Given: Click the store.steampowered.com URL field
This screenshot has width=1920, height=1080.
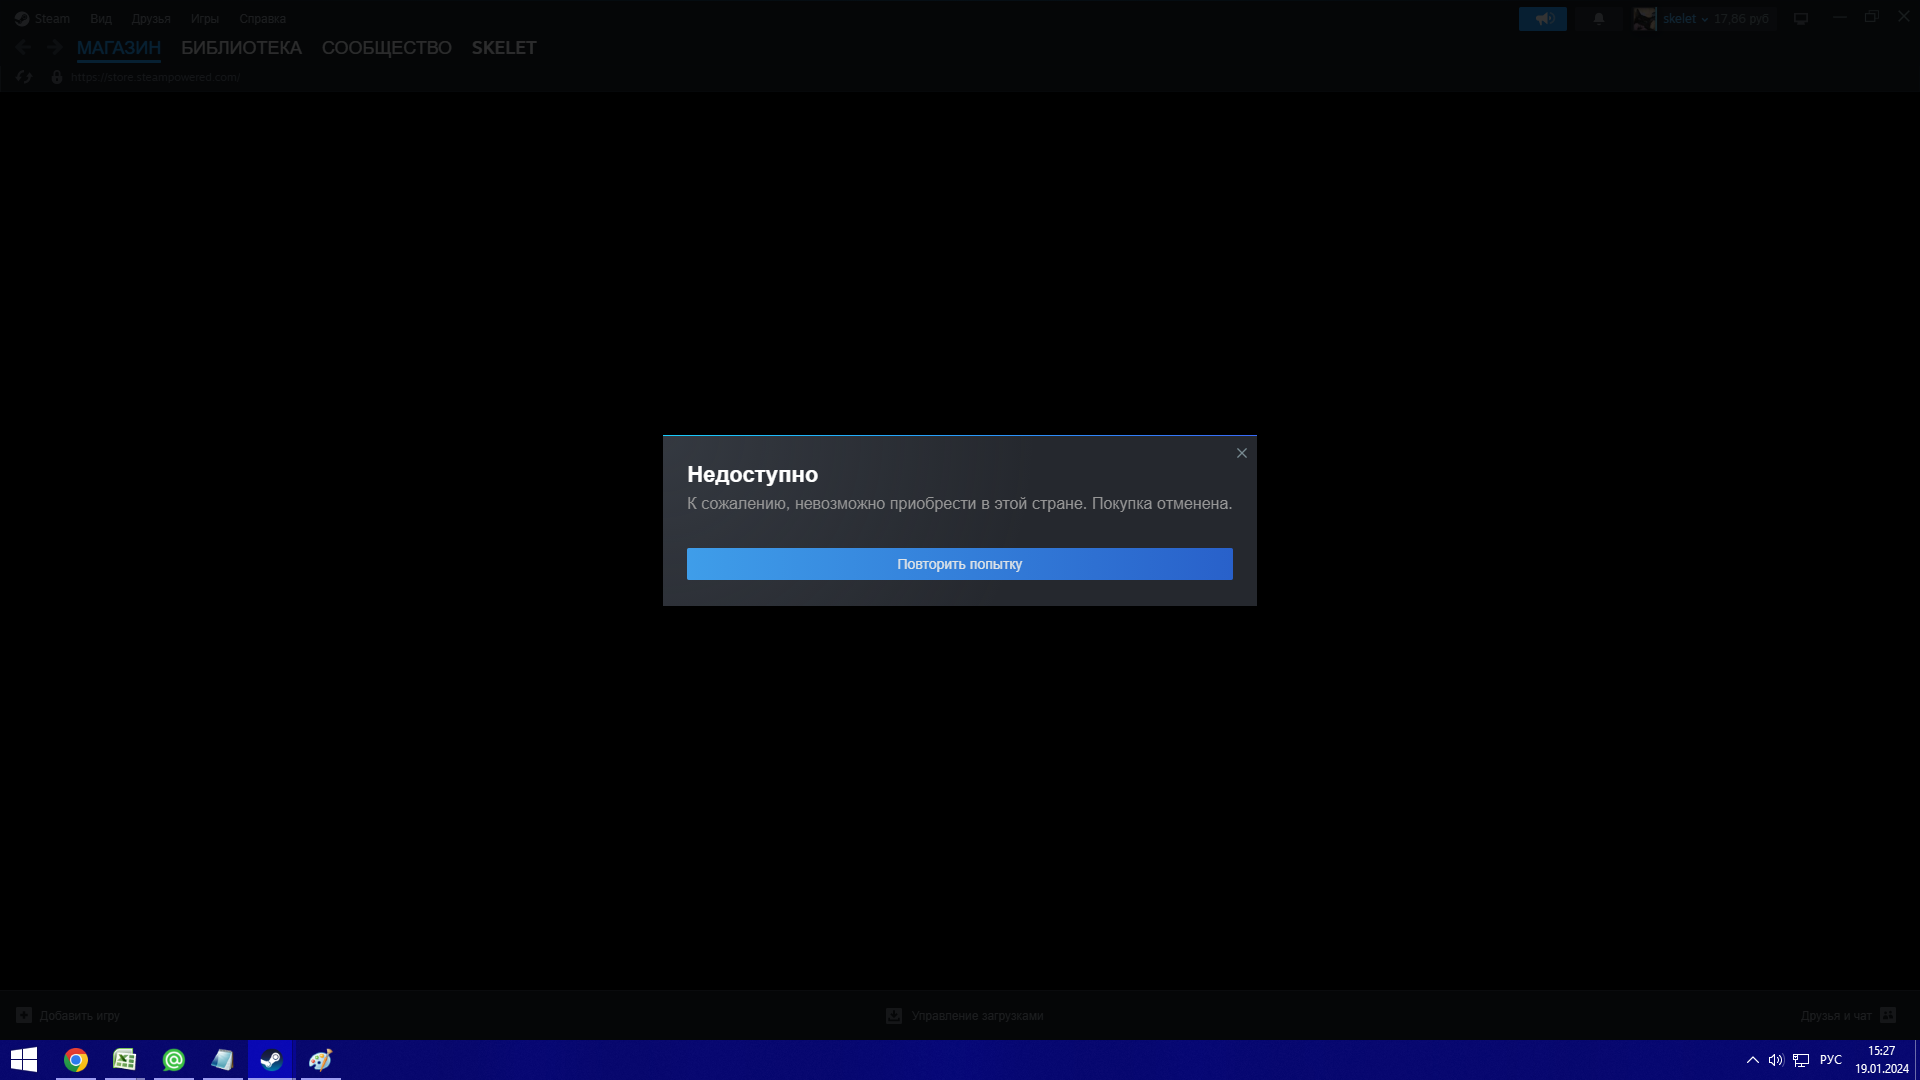Looking at the screenshot, I should [155, 77].
